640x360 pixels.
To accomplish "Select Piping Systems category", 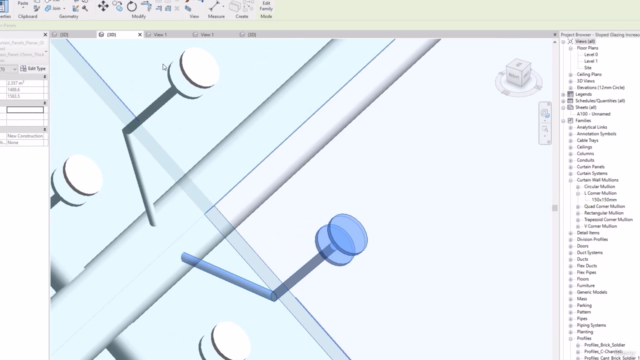I will point(591,325).
